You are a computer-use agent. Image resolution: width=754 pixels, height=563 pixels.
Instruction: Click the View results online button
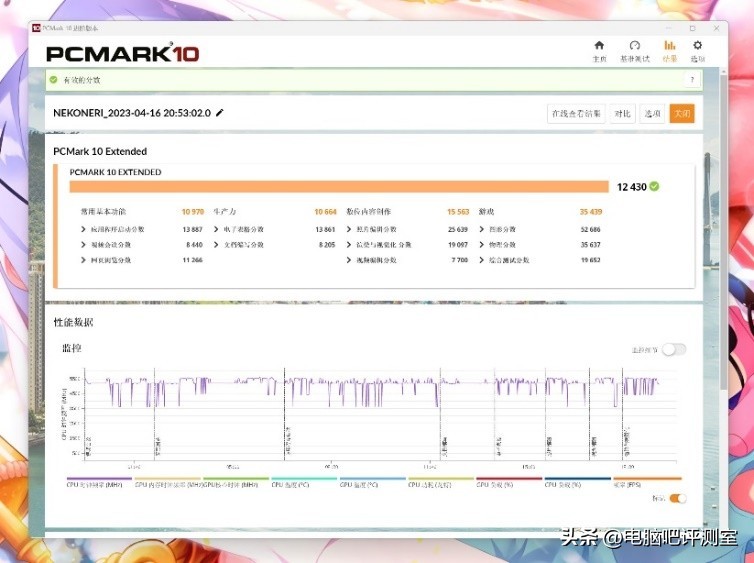(577, 114)
